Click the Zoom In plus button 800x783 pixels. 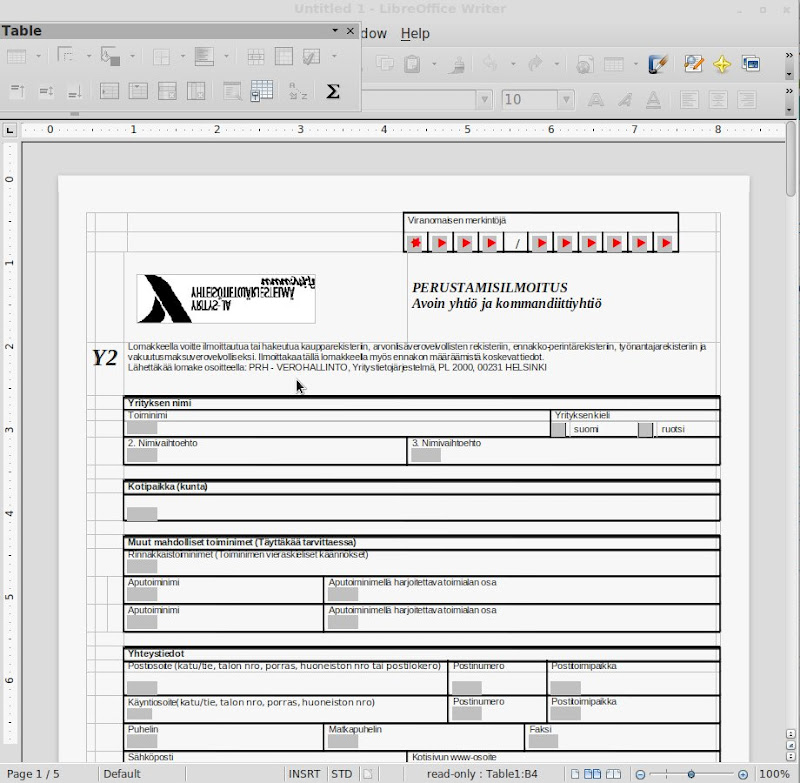pos(744,774)
